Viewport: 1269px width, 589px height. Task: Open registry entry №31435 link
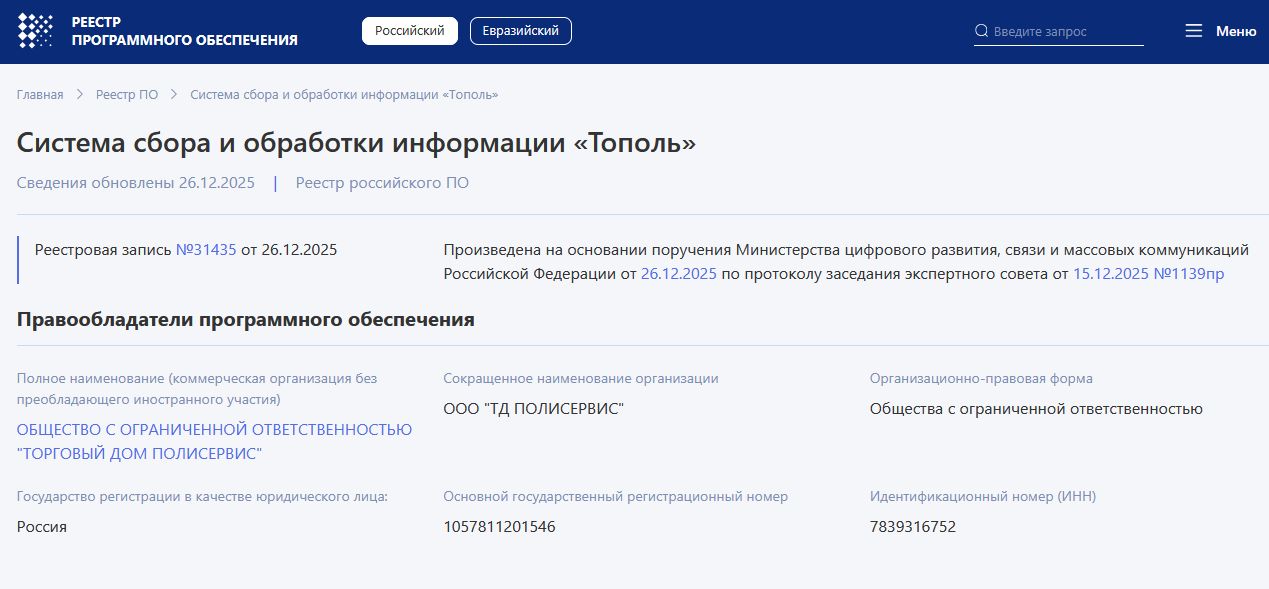click(206, 250)
